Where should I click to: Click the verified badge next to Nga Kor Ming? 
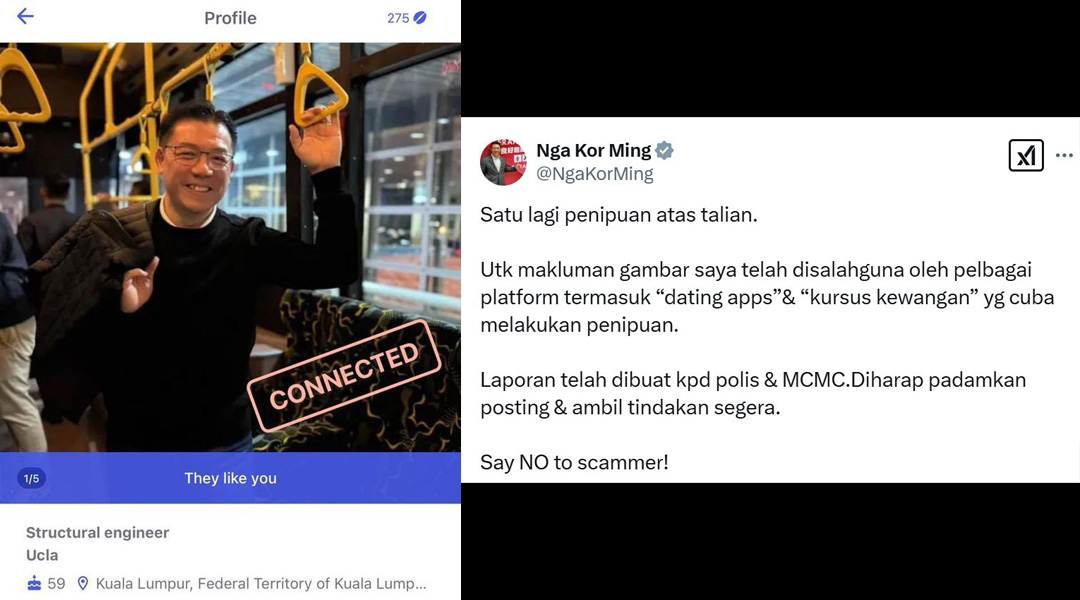tap(664, 150)
